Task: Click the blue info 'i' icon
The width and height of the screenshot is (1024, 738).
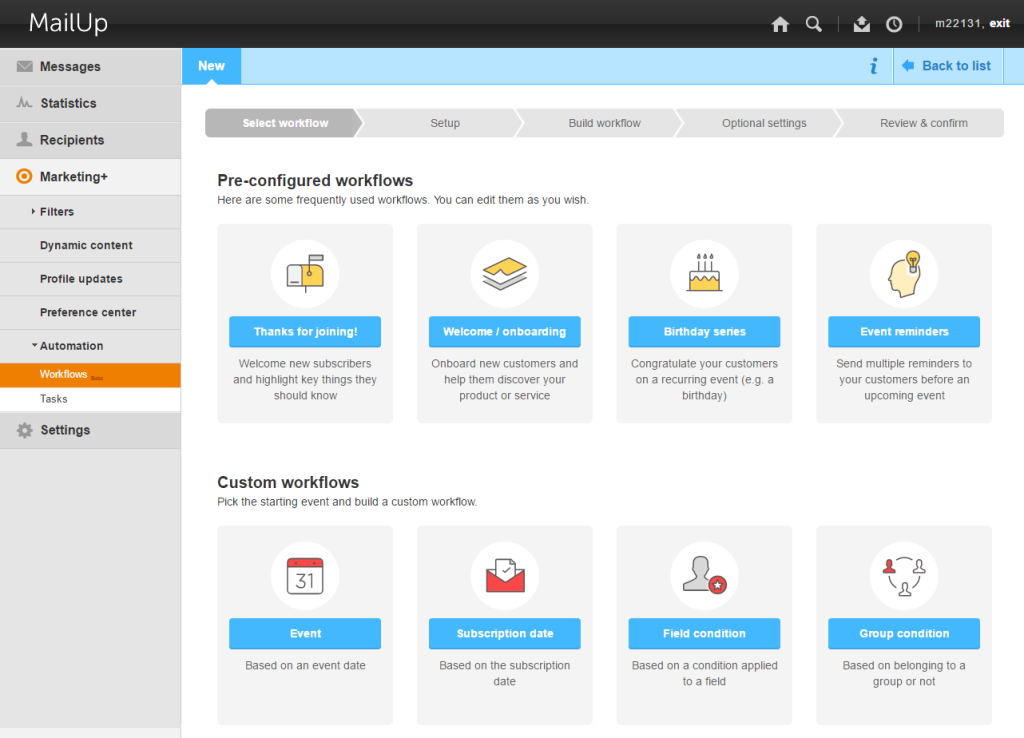Action: click(x=873, y=66)
